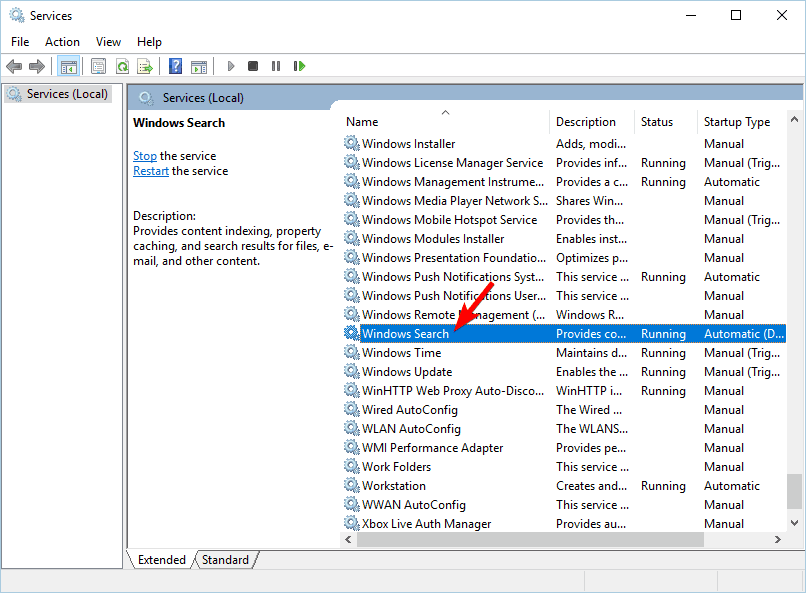This screenshot has width=806, height=593.
Task: Select the Windows Media Player Network service
Action: click(564, 200)
